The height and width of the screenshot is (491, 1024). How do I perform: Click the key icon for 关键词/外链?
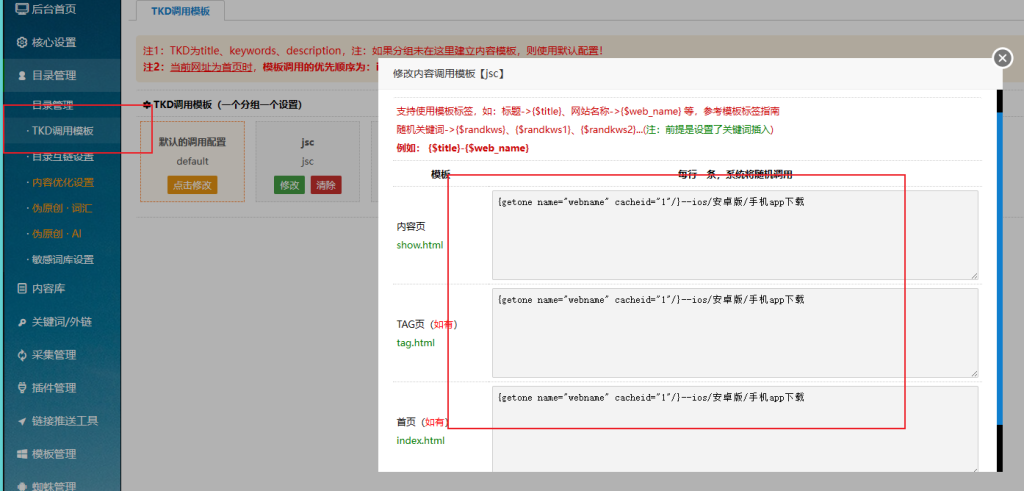coord(22,322)
